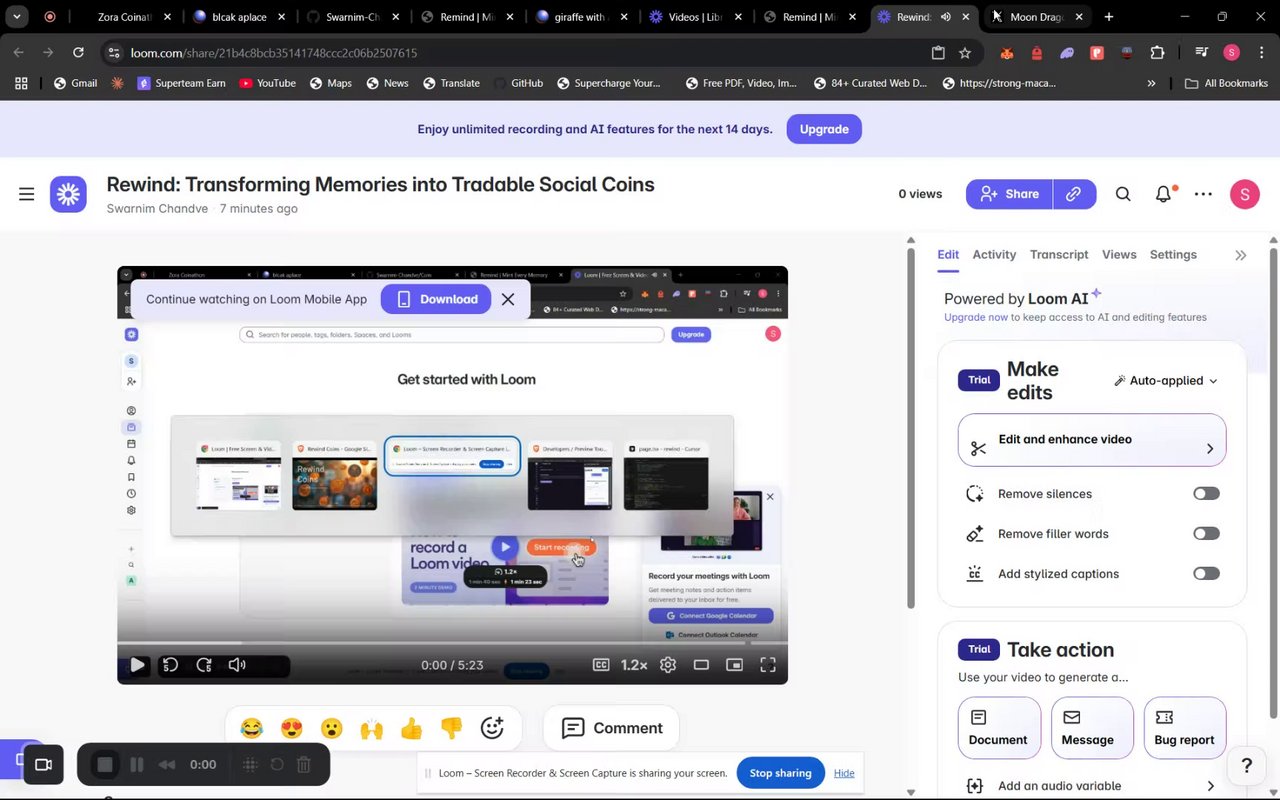
Task: Reload the browser page
Action: click(x=78, y=53)
